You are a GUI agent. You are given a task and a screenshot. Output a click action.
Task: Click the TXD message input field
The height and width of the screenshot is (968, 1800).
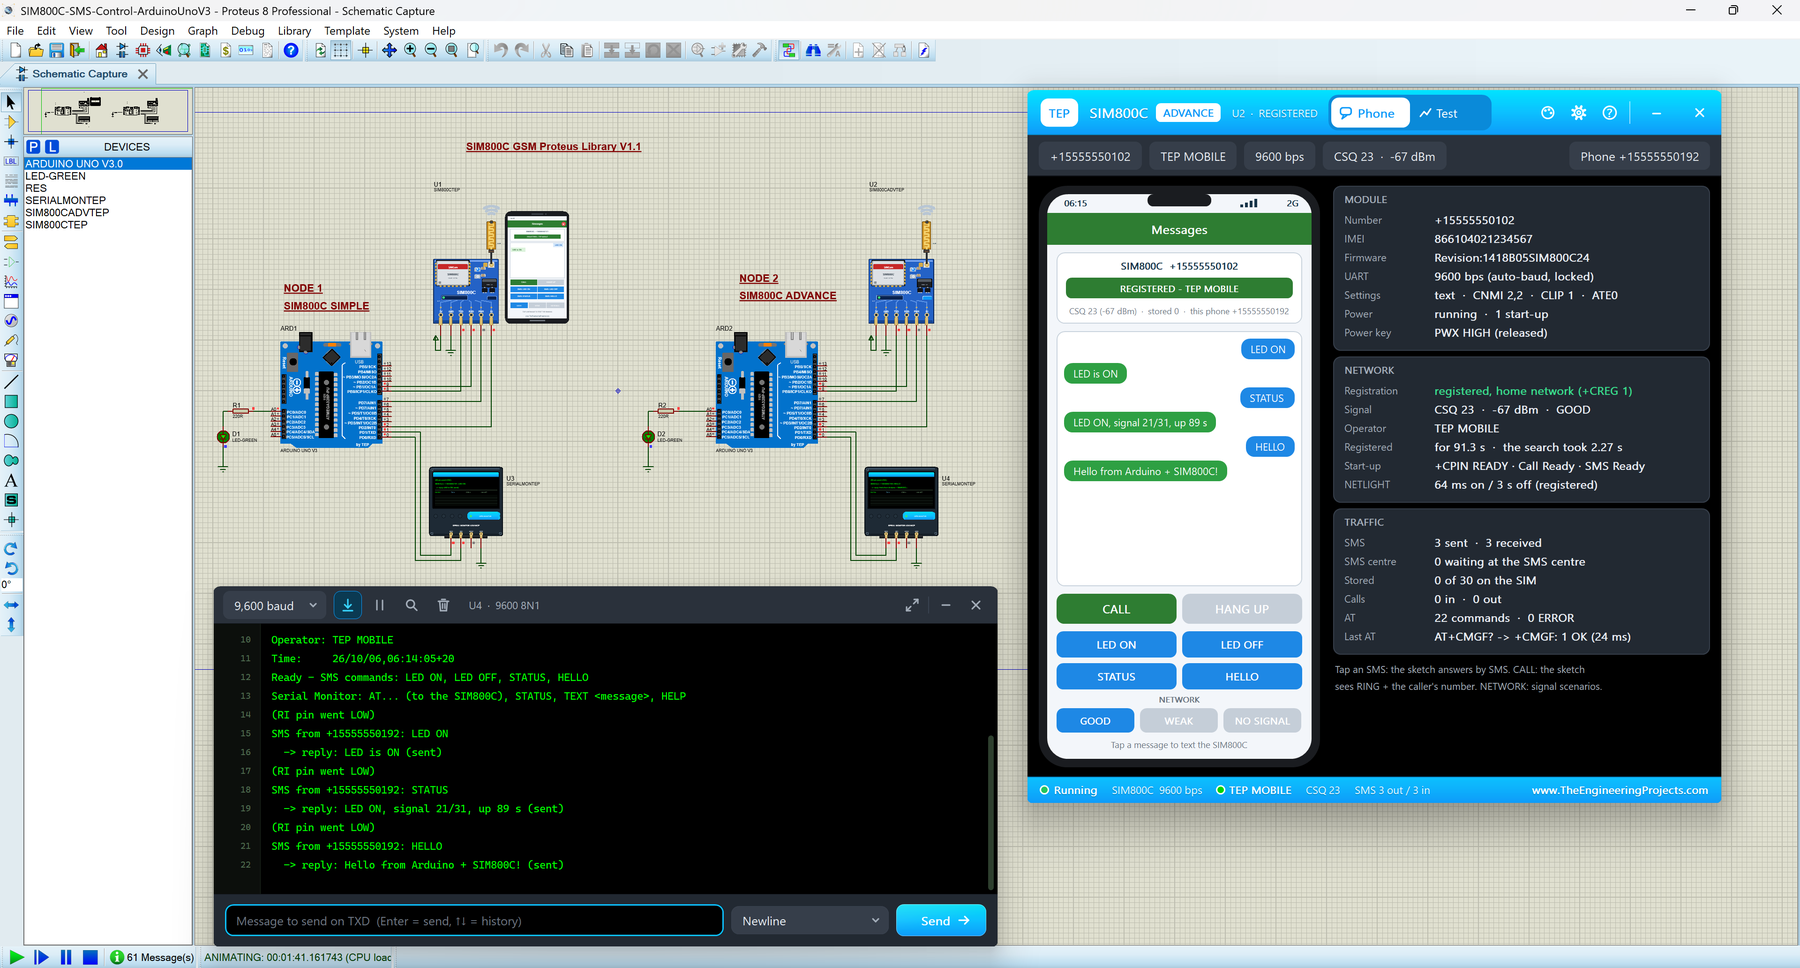pos(474,921)
